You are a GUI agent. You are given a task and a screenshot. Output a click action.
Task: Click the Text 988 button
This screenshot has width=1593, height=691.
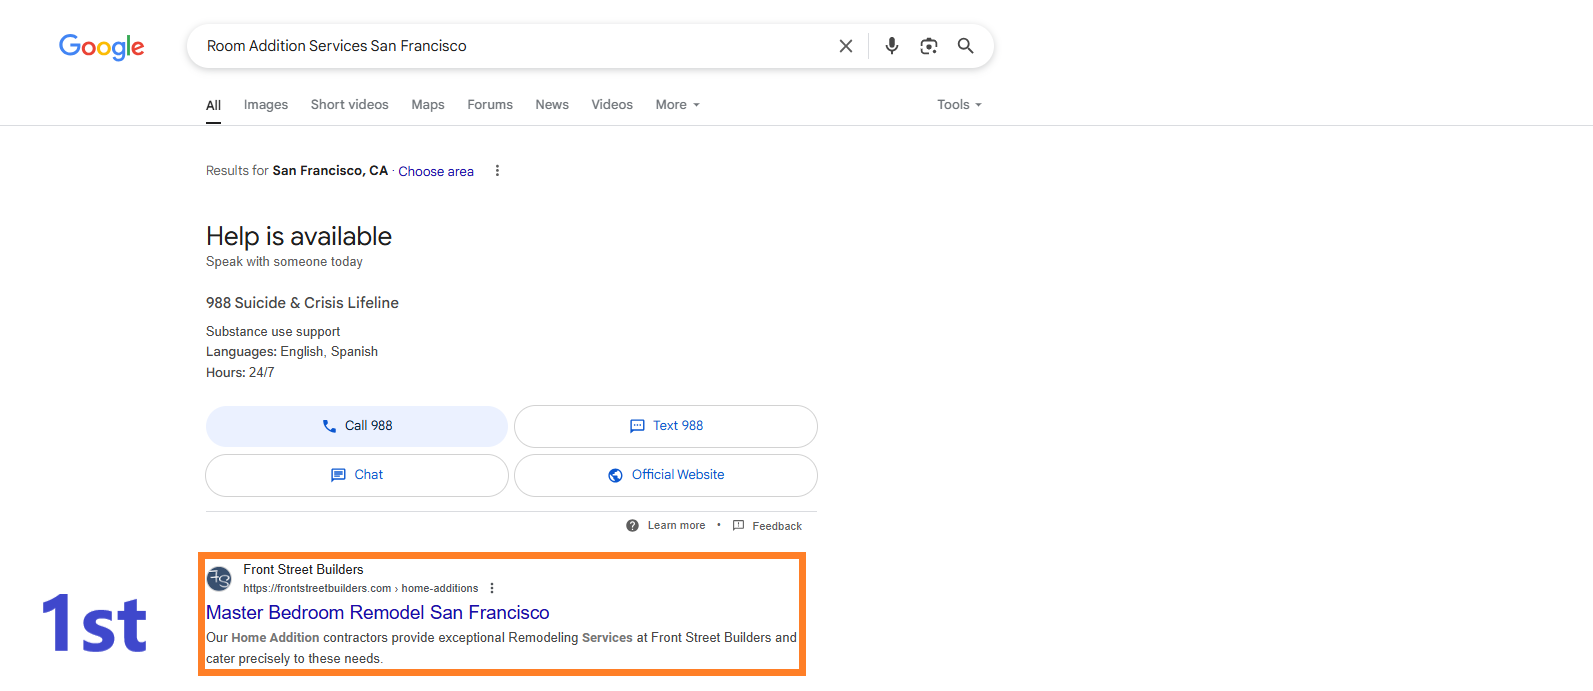(x=666, y=426)
